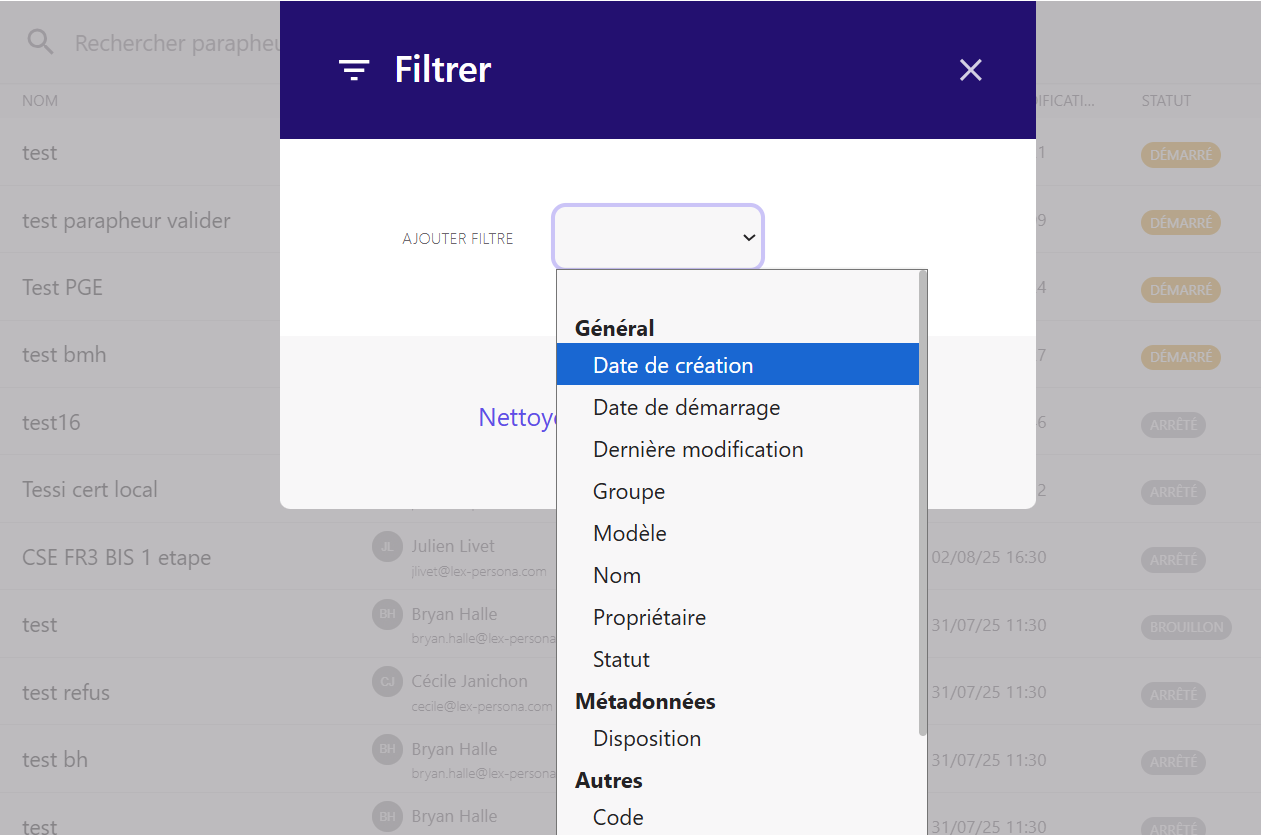Click Julien Livet's avatar icon
Viewport: 1261px width, 835px height.
(x=387, y=547)
